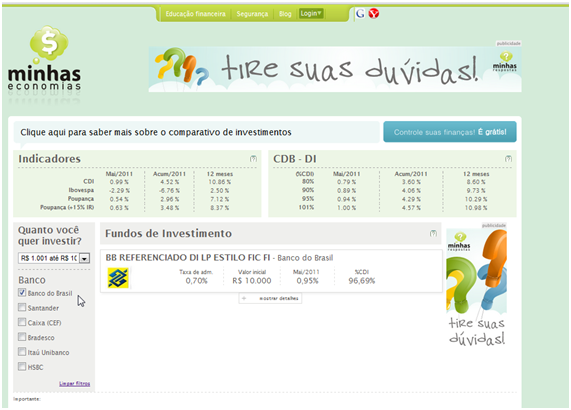Viewport: 571px width, 410px height.
Task: Uncheck the Banco do Brasil checkbox
Action: point(22,293)
